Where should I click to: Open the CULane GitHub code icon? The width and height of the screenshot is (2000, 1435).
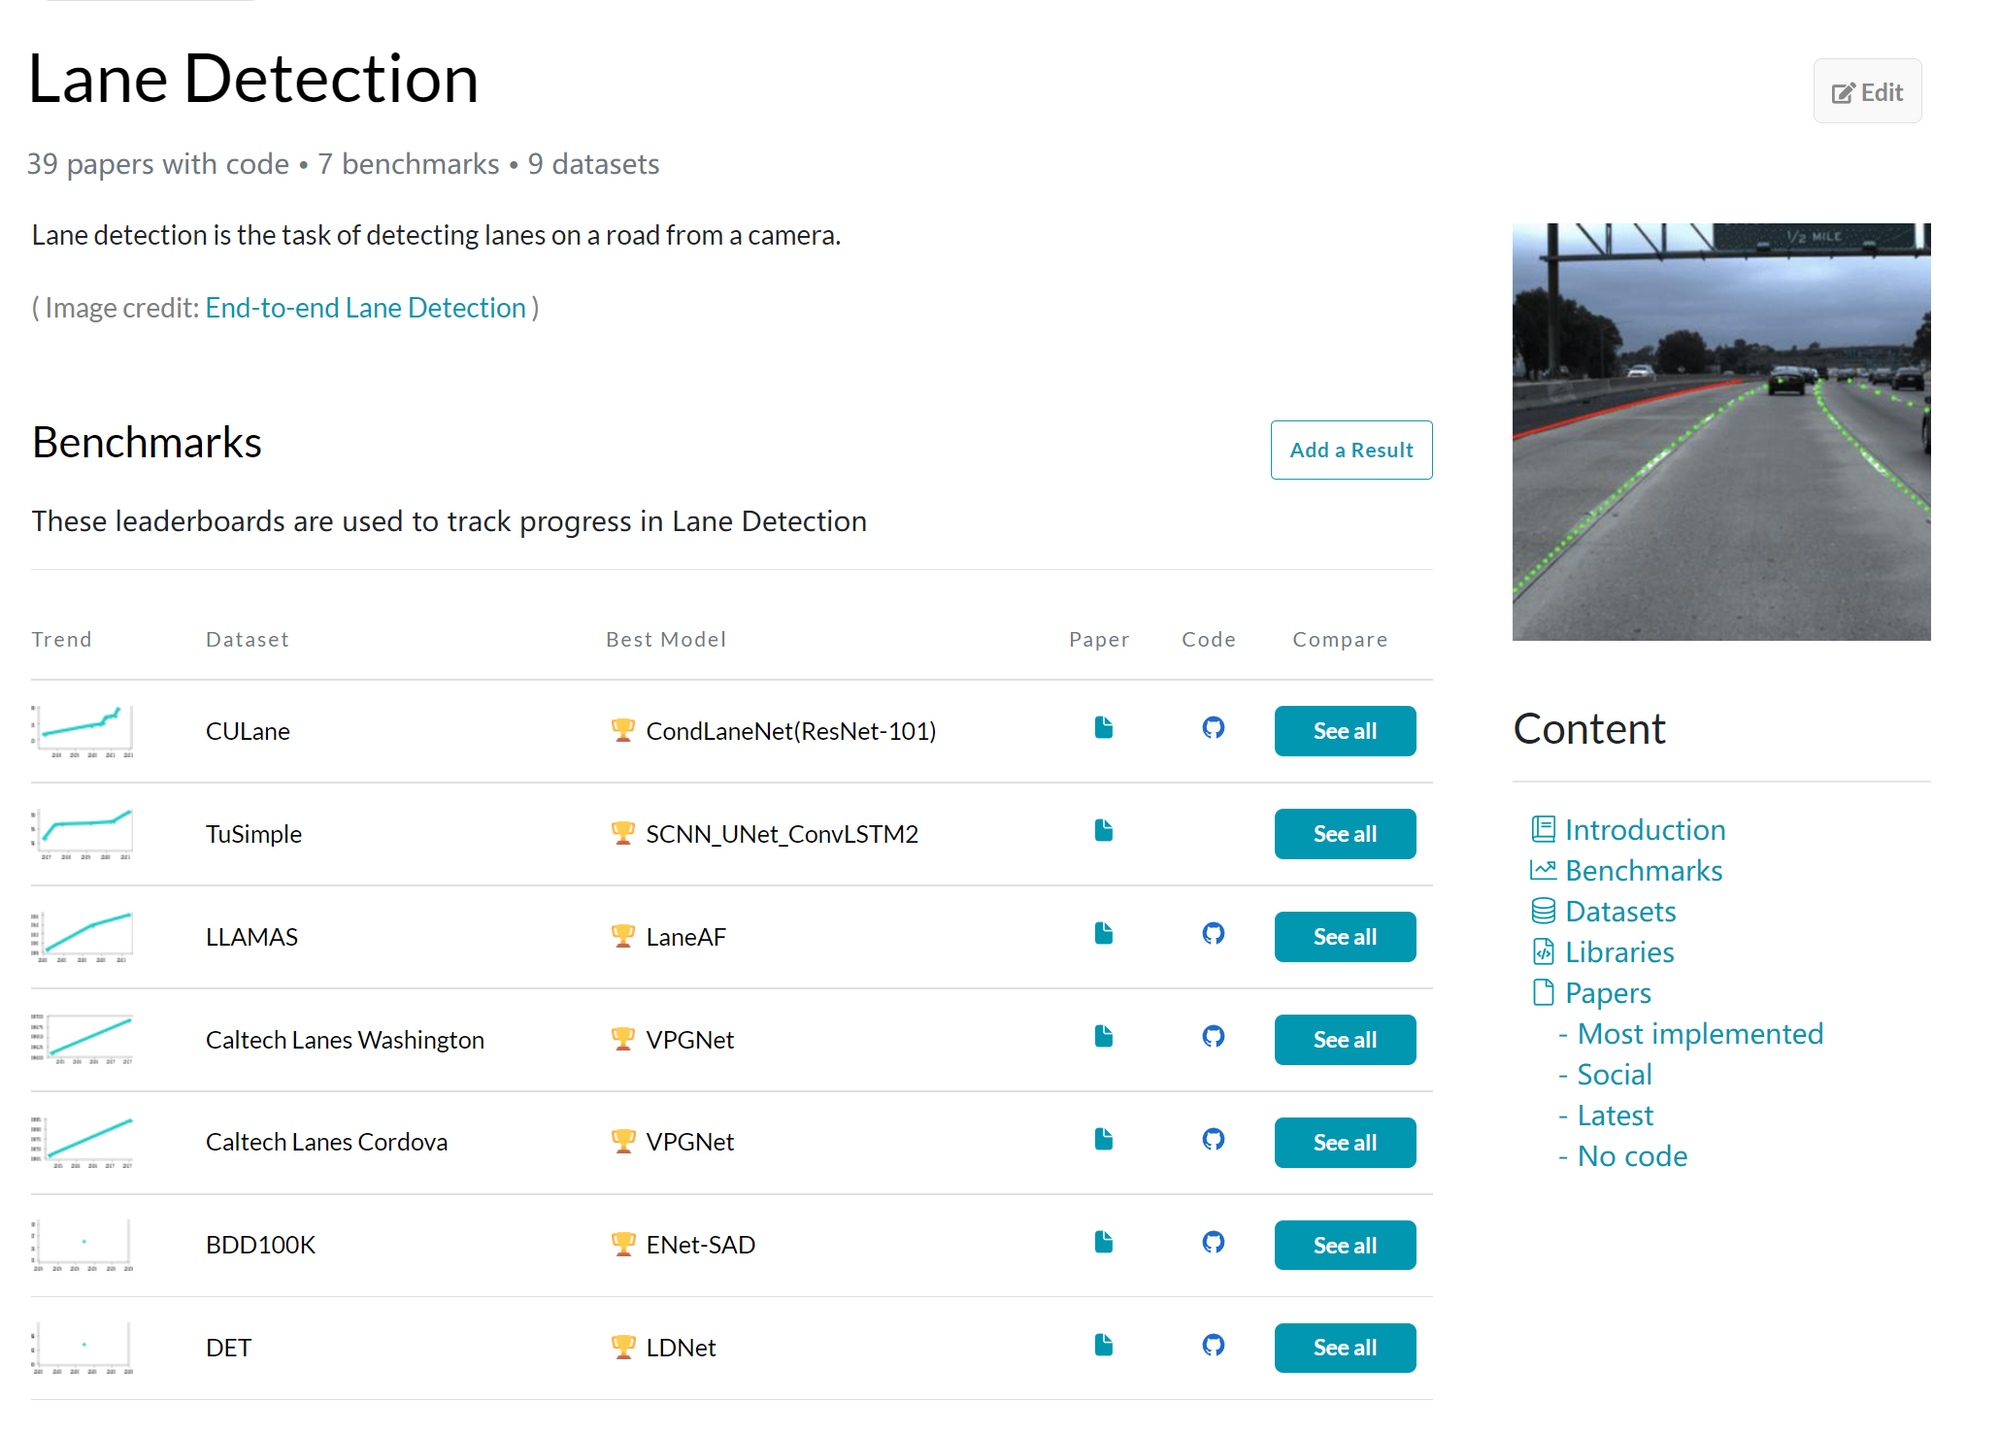1212,728
